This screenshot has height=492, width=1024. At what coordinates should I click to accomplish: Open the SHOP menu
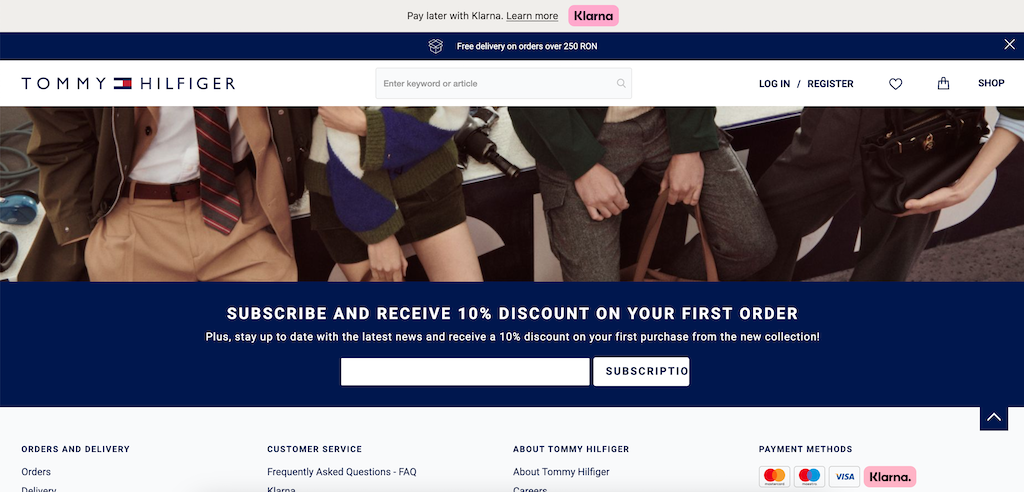point(991,83)
